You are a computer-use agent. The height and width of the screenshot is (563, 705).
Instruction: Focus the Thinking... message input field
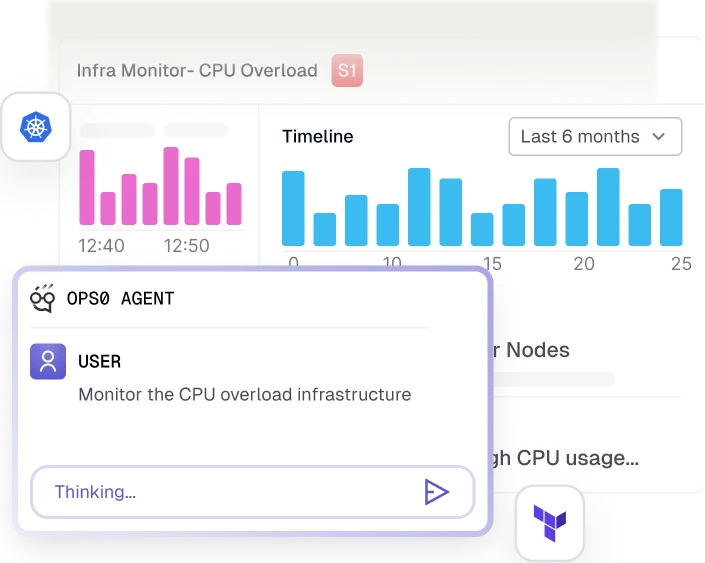(x=230, y=491)
